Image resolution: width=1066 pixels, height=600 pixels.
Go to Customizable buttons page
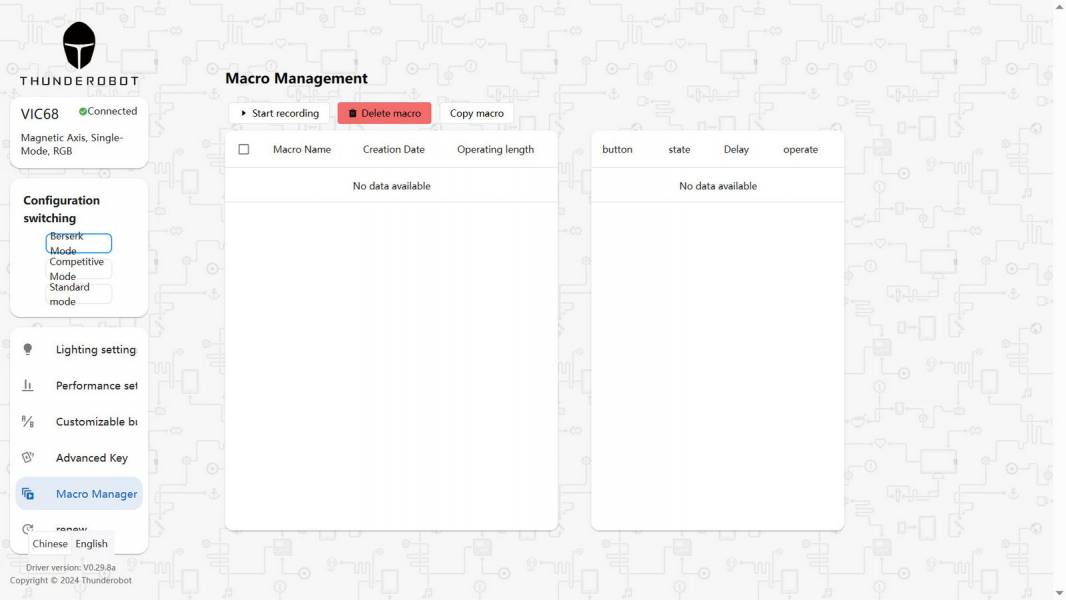[x=79, y=421]
